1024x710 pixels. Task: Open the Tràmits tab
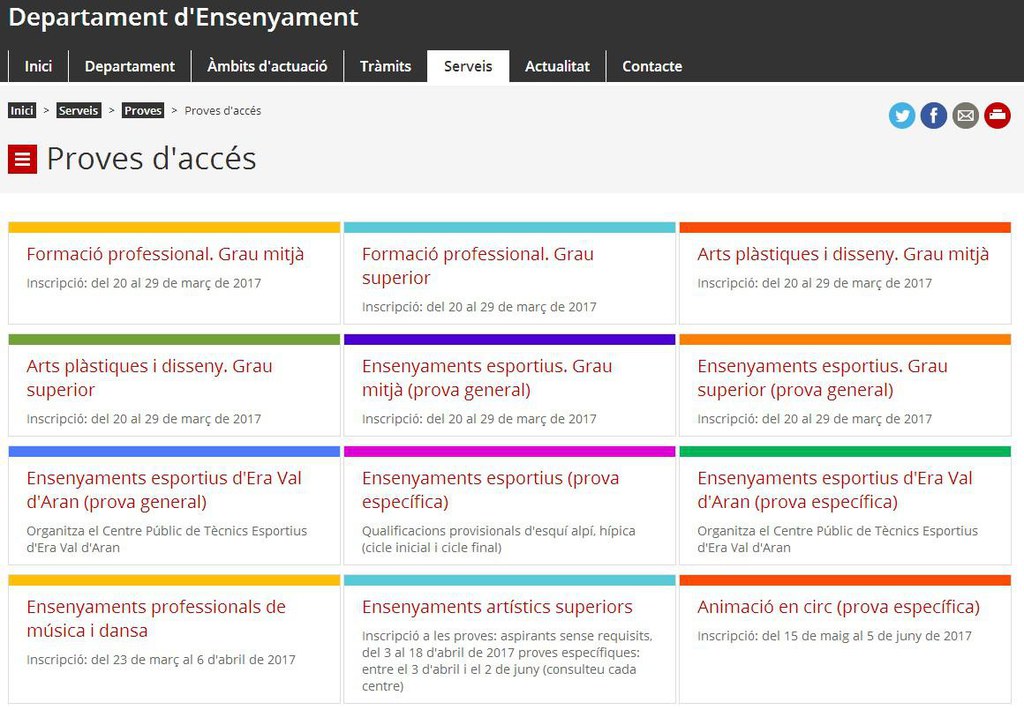pos(385,66)
